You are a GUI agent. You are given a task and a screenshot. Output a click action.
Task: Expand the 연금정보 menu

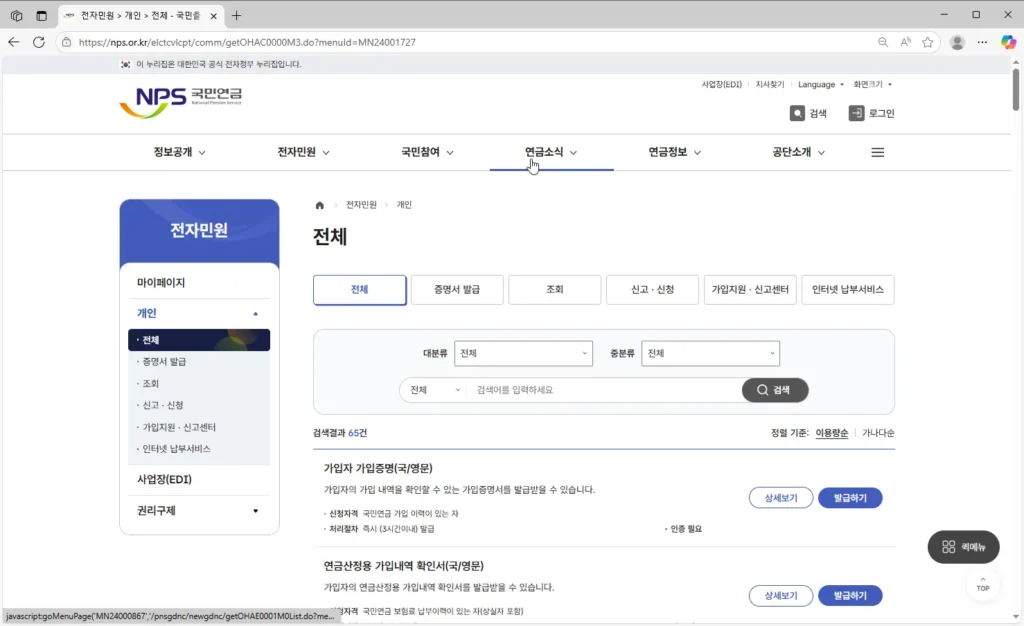pyautogui.click(x=675, y=152)
